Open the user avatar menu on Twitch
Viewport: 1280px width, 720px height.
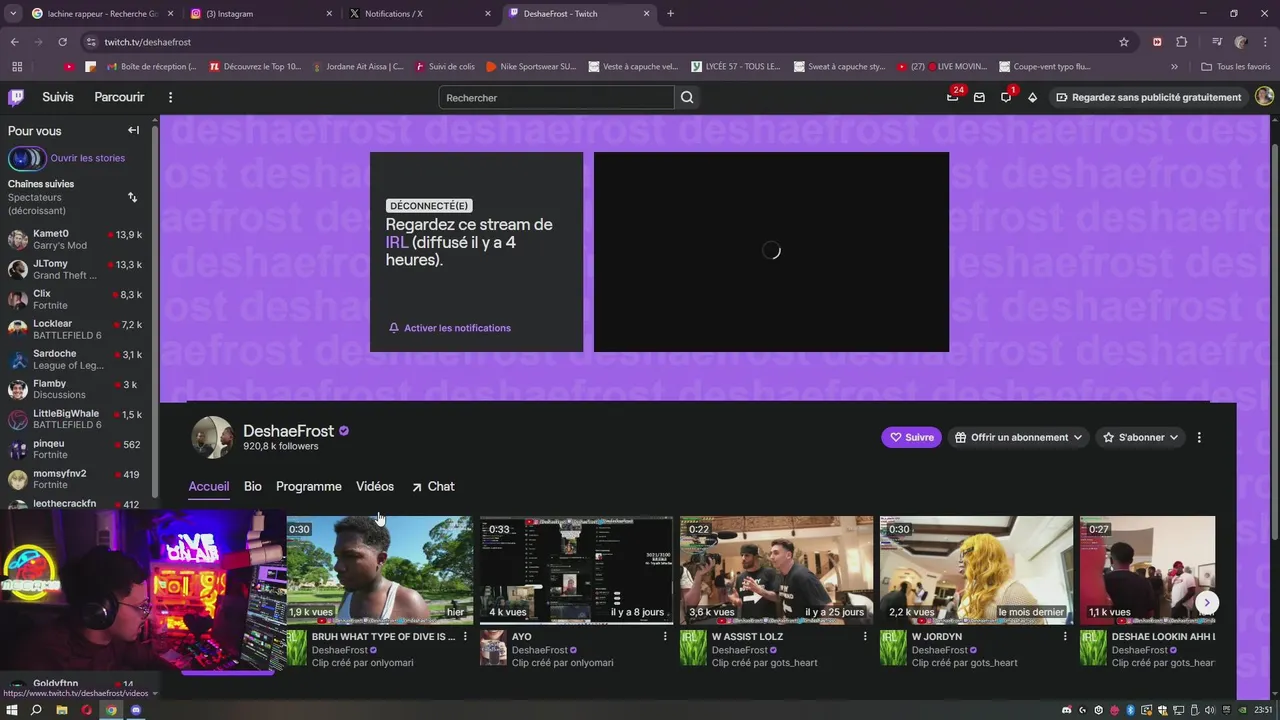(x=1264, y=97)
